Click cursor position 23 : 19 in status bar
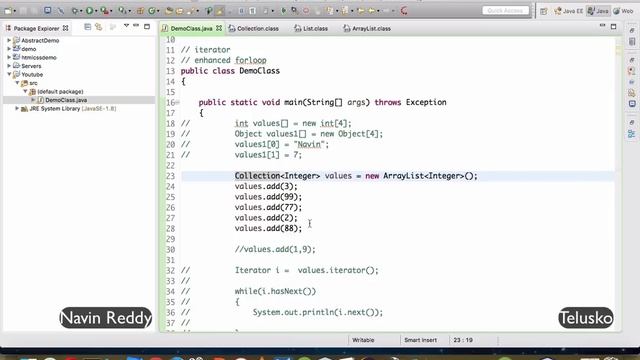Viewport: 640px width, 360px height. (x=463, y=340)
